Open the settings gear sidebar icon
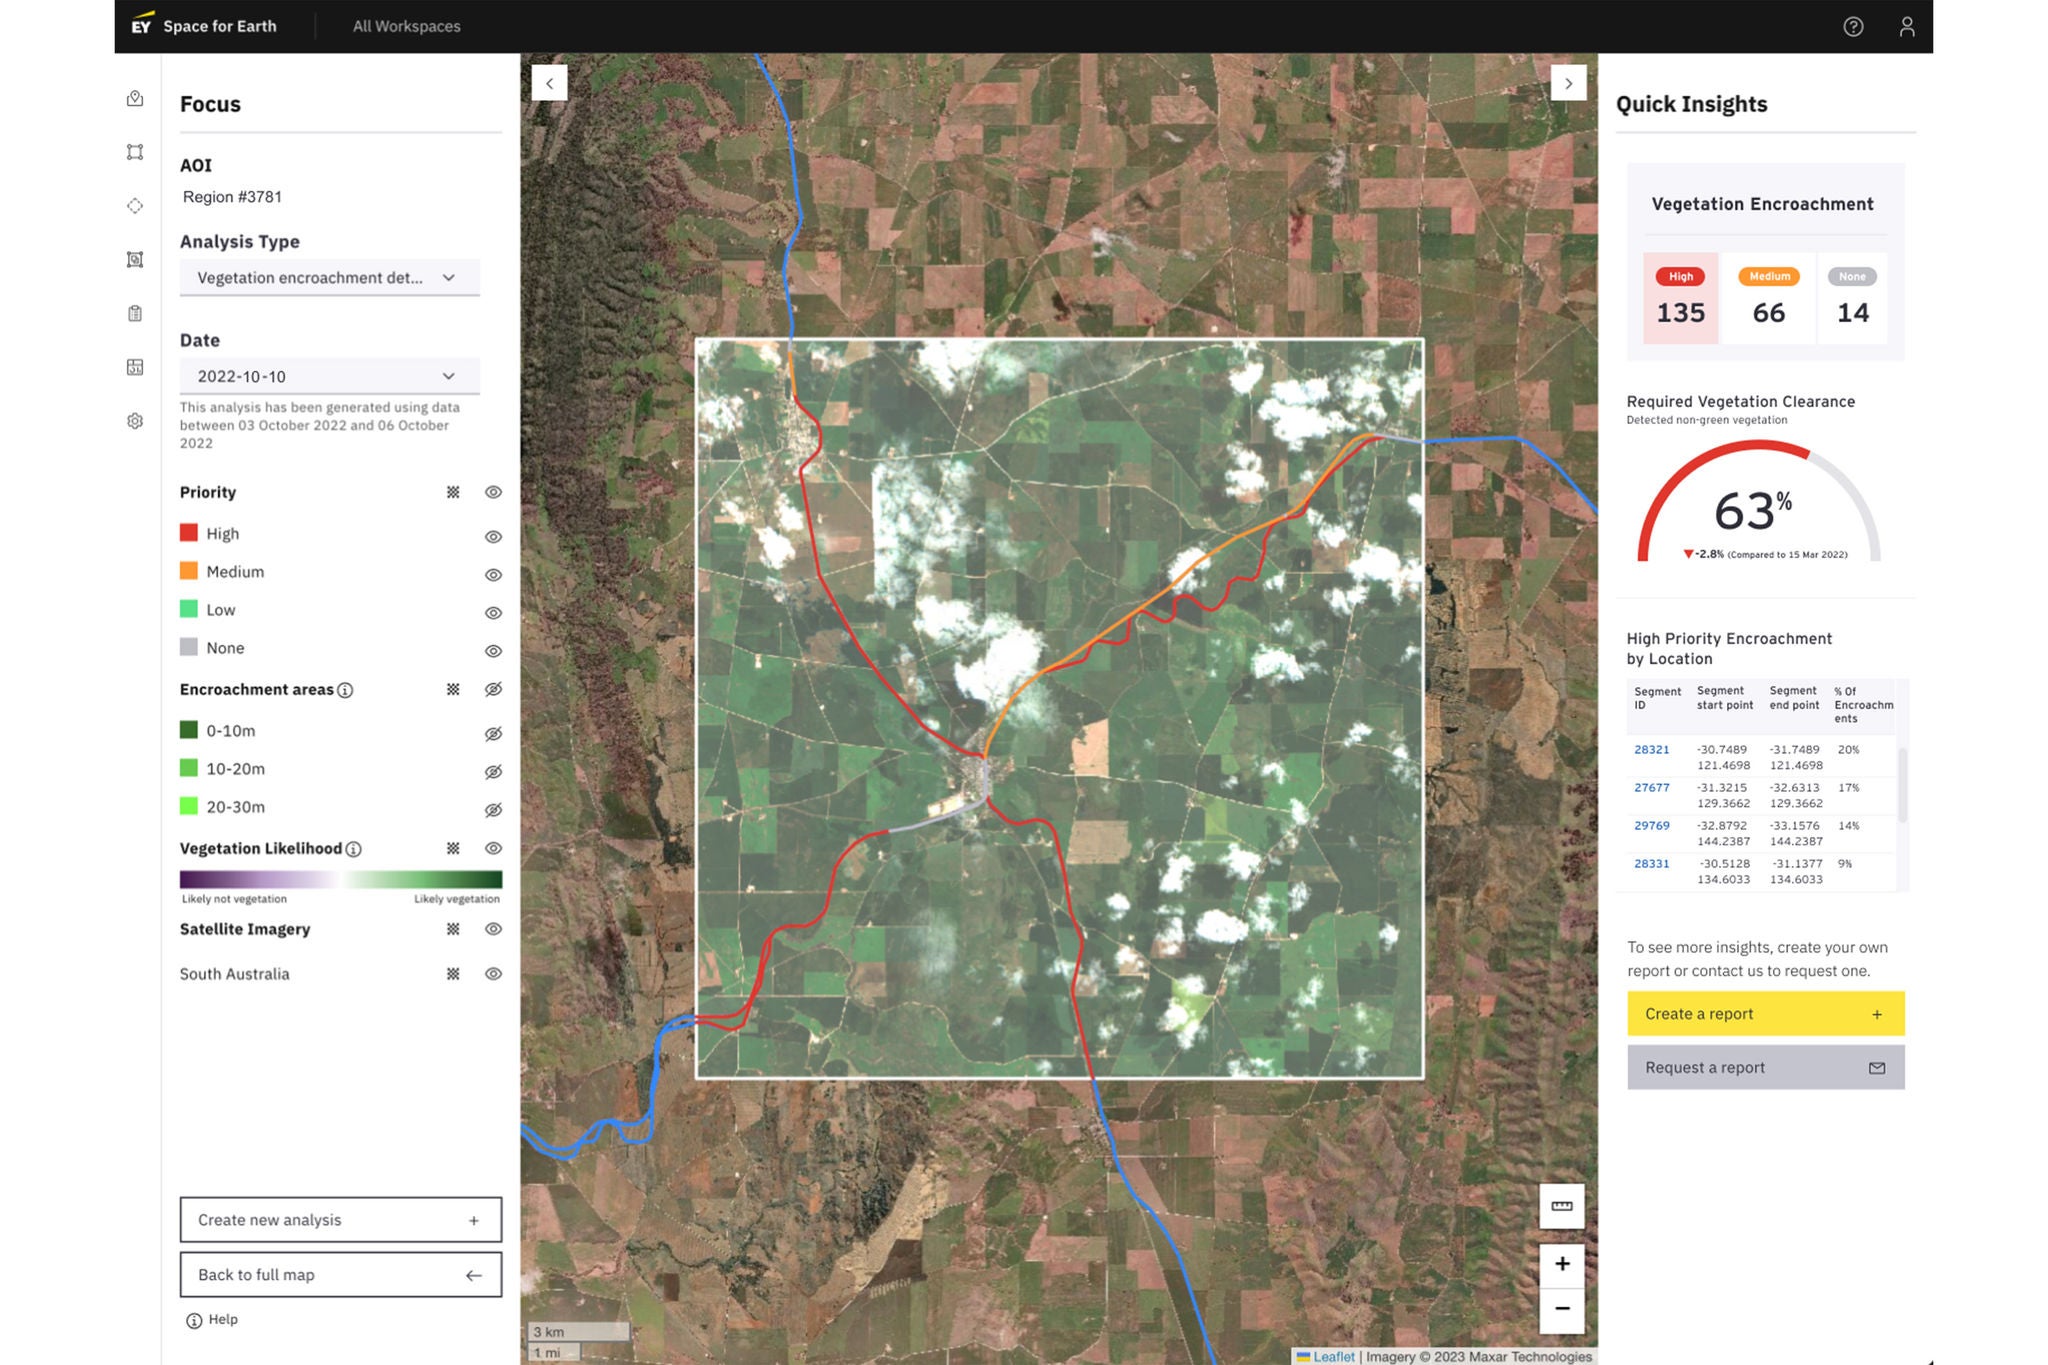Image resolution: width=2048 pixels, height=1365 pixels. pyautogui.click(x=135, y=421)
